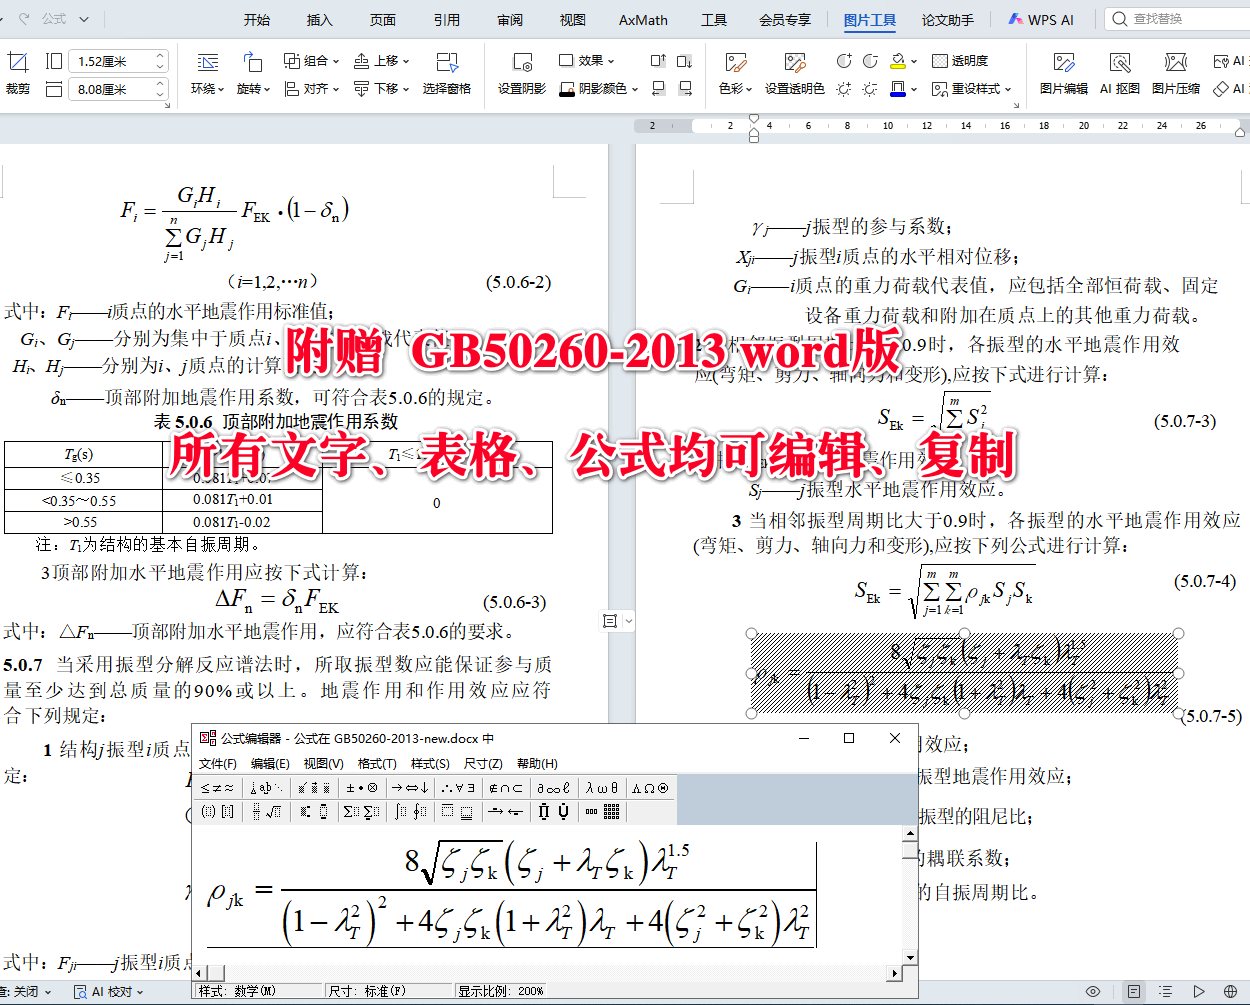The height and width of the screenshot is (1005, 1250).
Task: Open summation templates palette
Action: (362, 812)
